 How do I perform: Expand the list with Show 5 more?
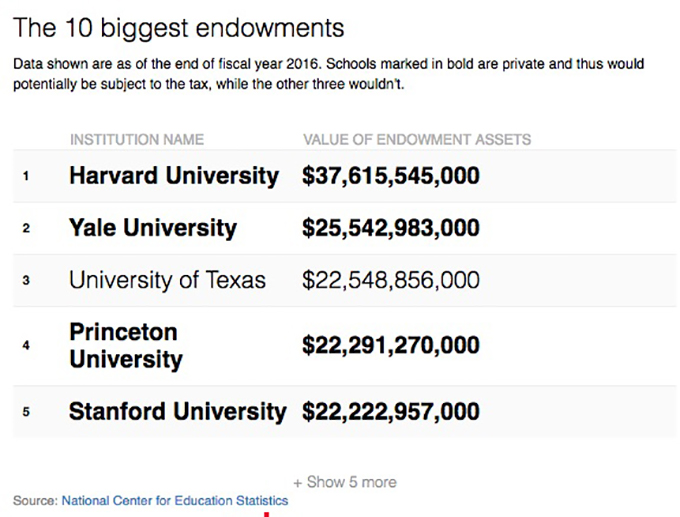pos(345,482)
